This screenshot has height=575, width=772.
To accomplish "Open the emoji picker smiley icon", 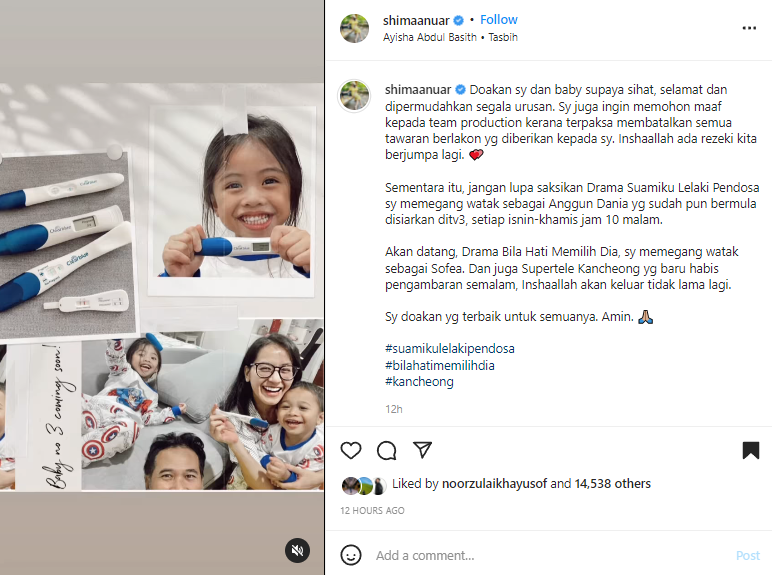I will pos(351,555).
